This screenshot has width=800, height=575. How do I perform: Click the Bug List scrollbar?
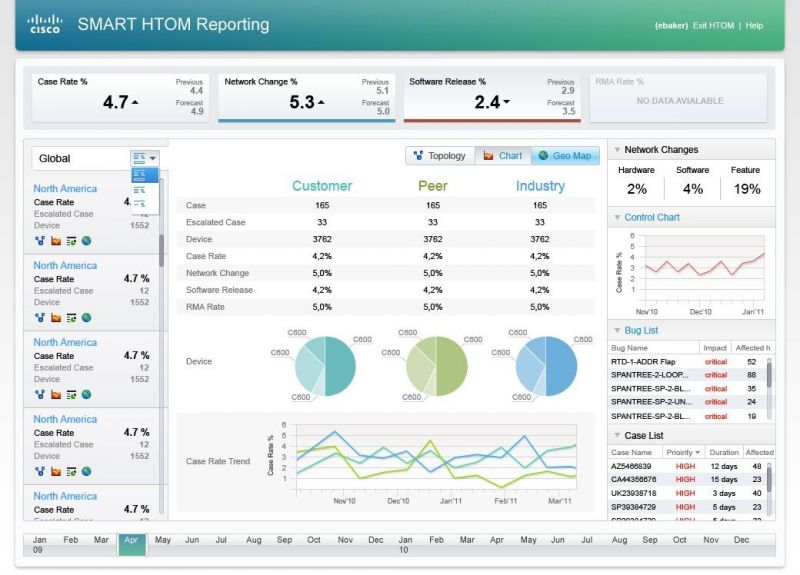tap(769, 388)
